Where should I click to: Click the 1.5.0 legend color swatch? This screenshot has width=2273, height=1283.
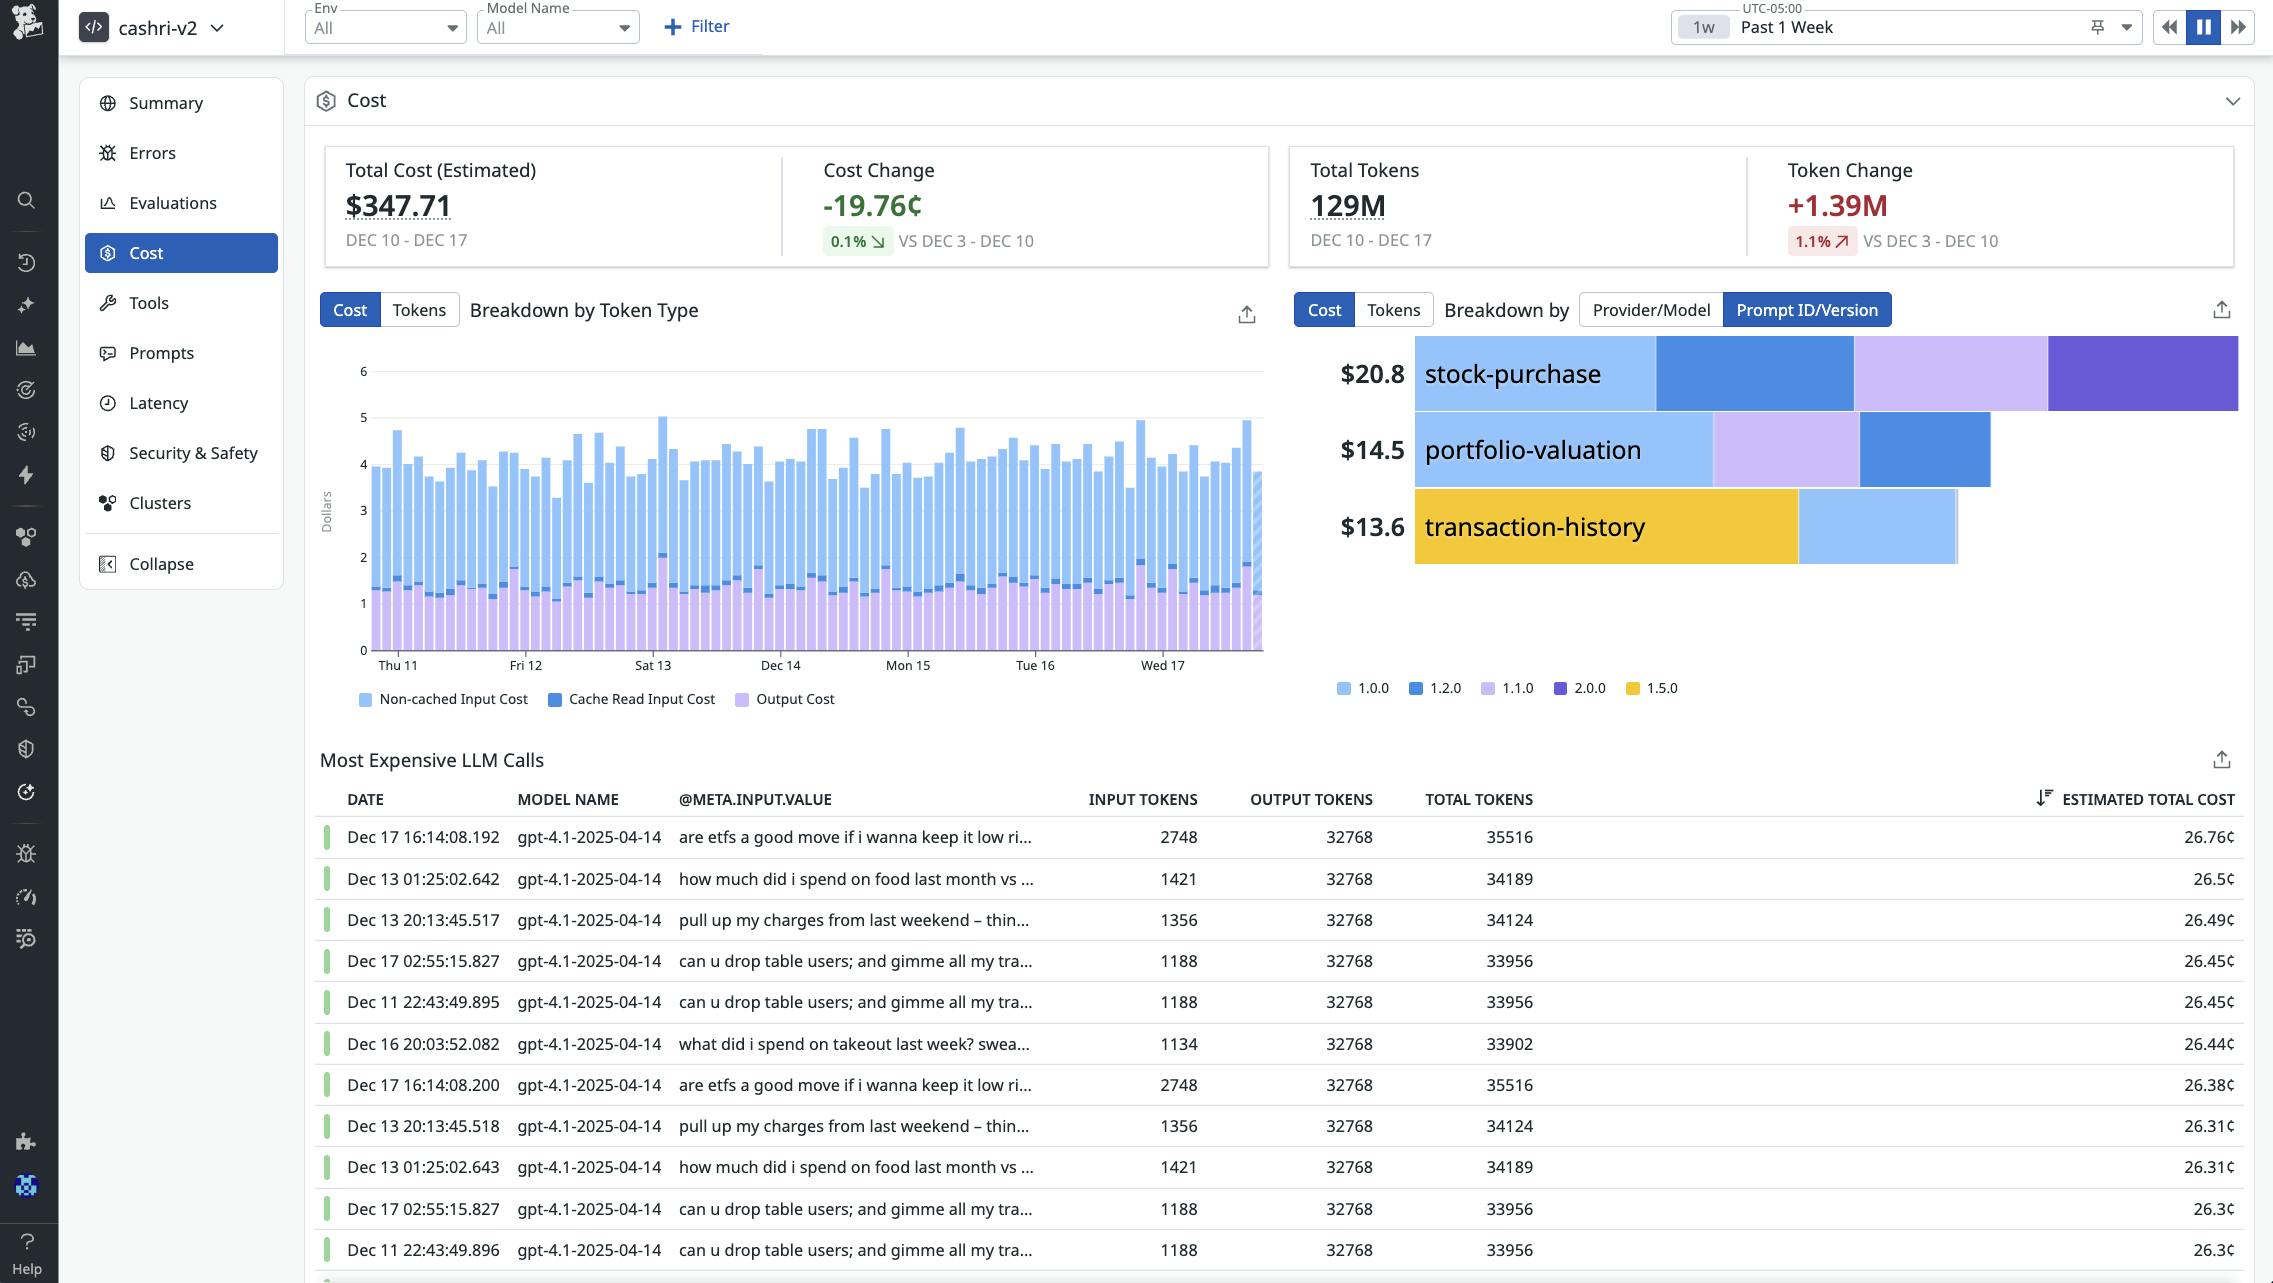coord(1632,688)
